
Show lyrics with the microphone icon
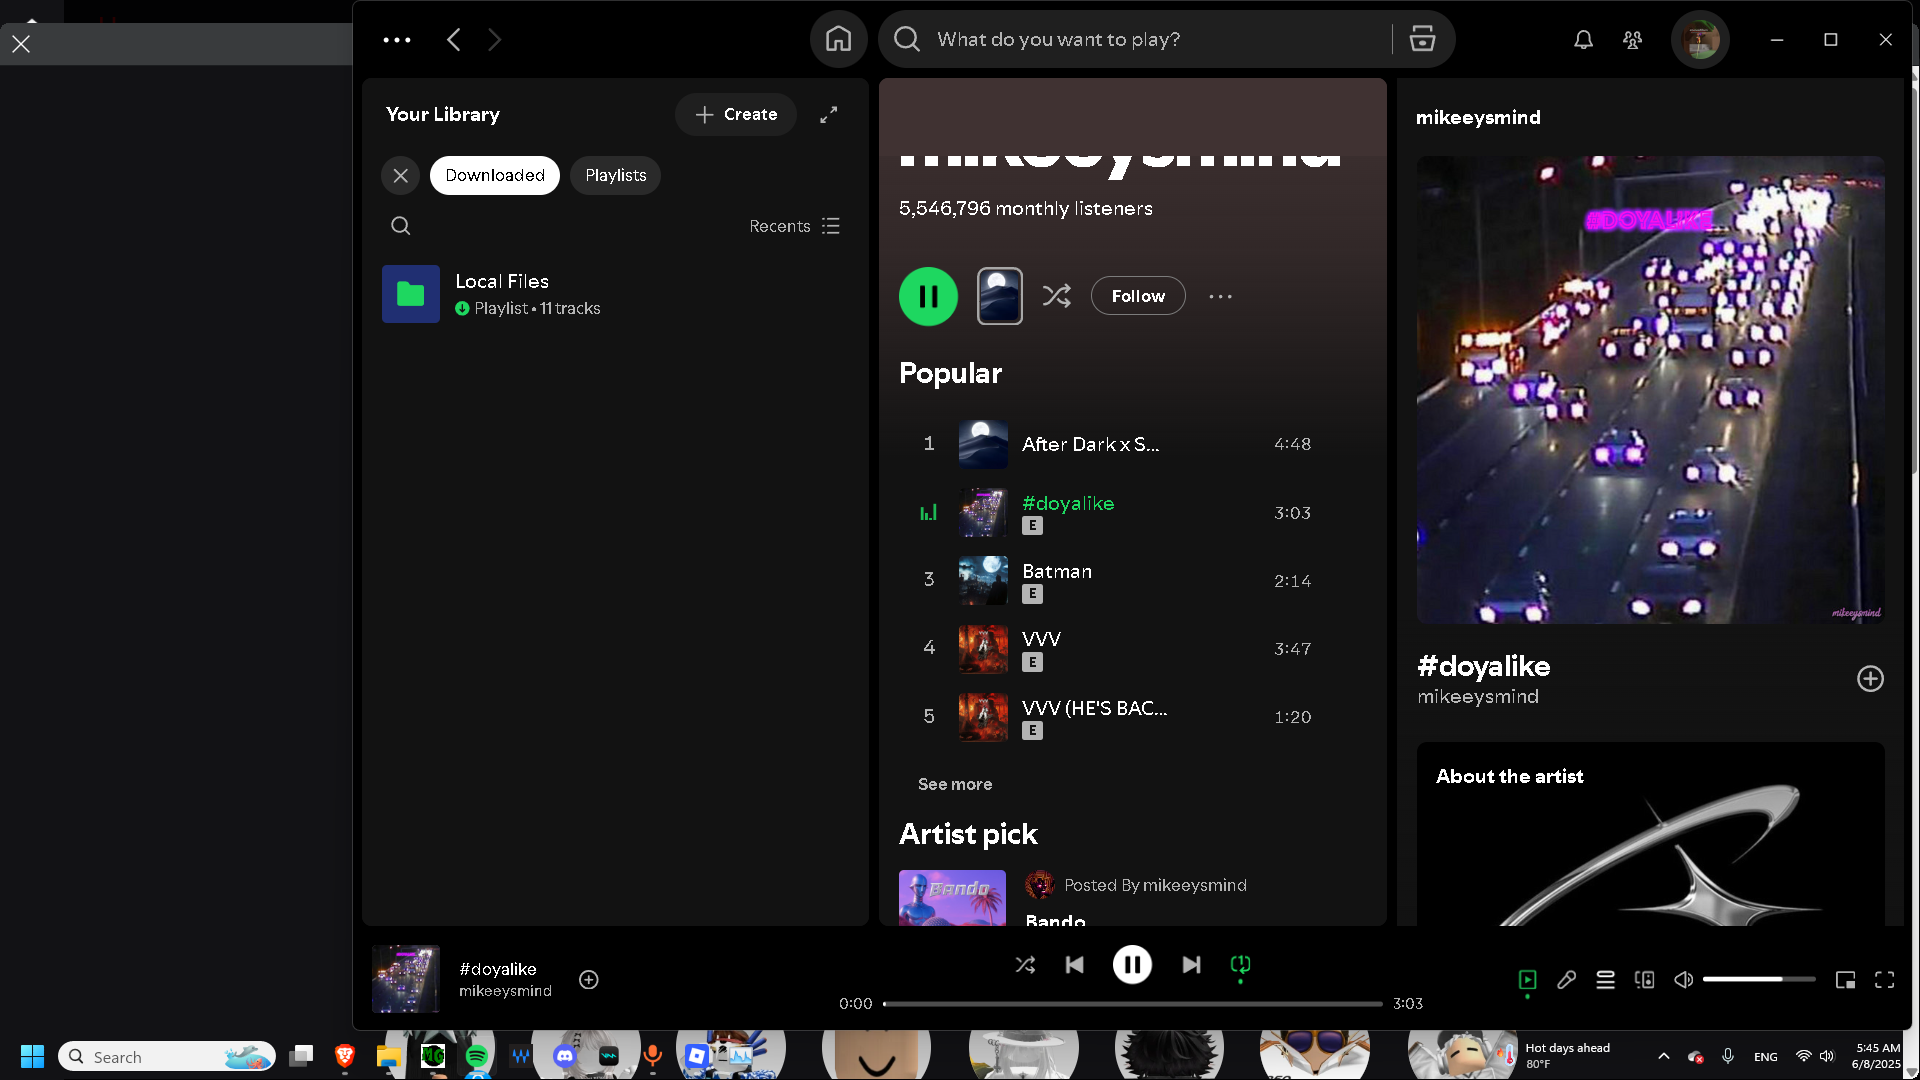point(1566,980)
